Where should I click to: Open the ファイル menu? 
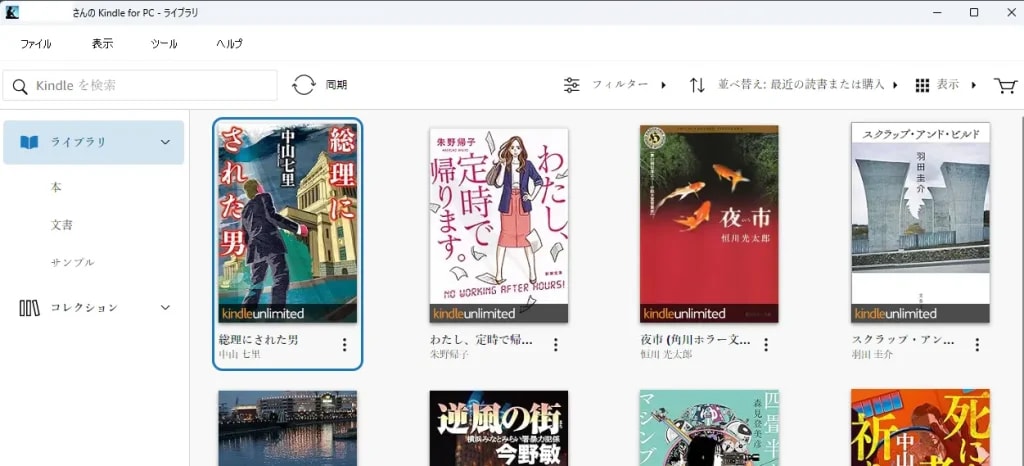click(36, 44)
